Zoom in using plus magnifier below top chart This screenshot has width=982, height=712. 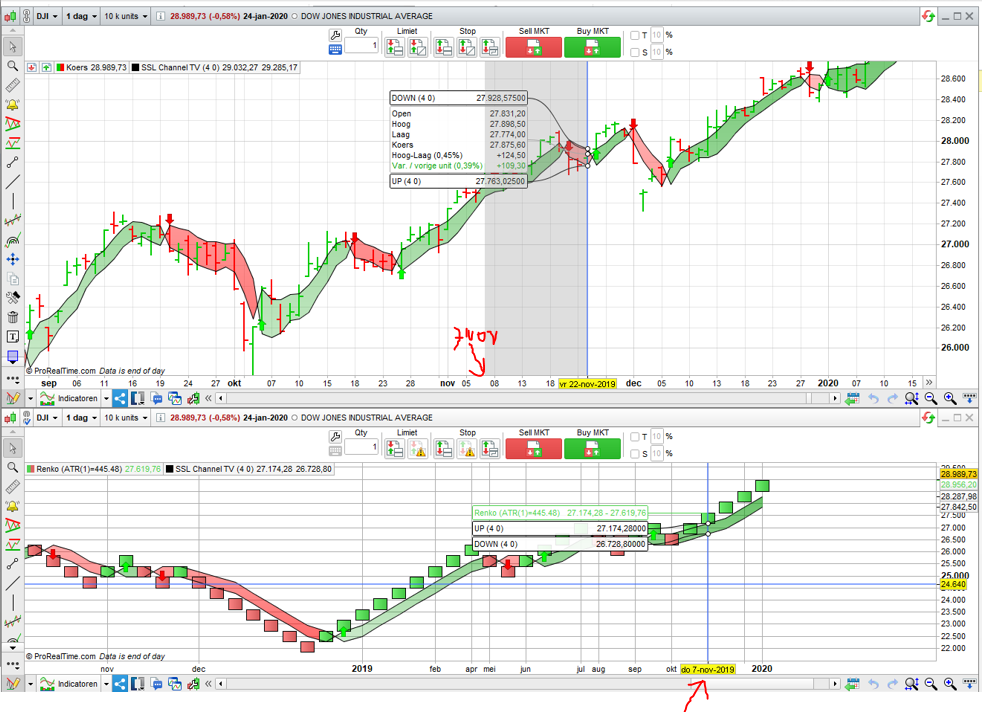(950, 398)
